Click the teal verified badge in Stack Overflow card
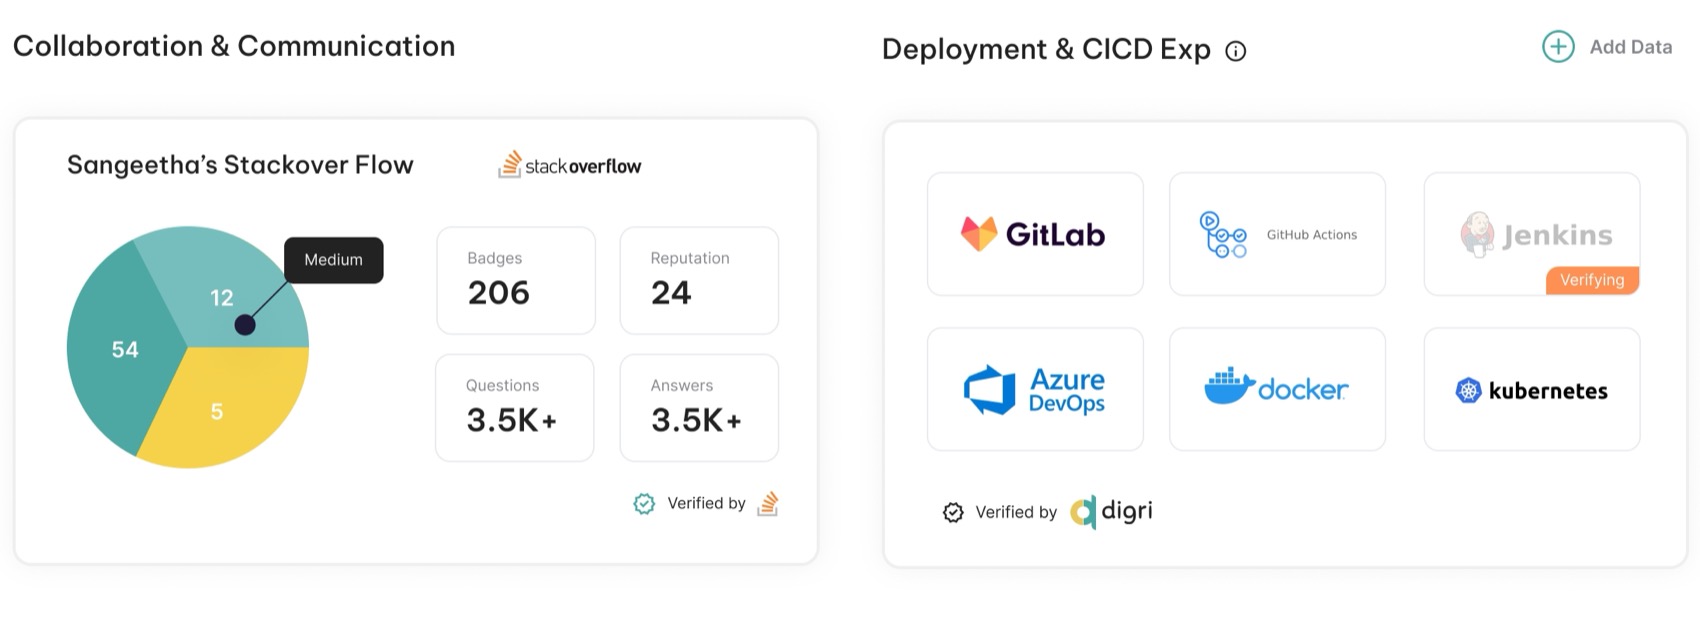Viewport: 1700px width, 628px height. (x=644, y=503)
